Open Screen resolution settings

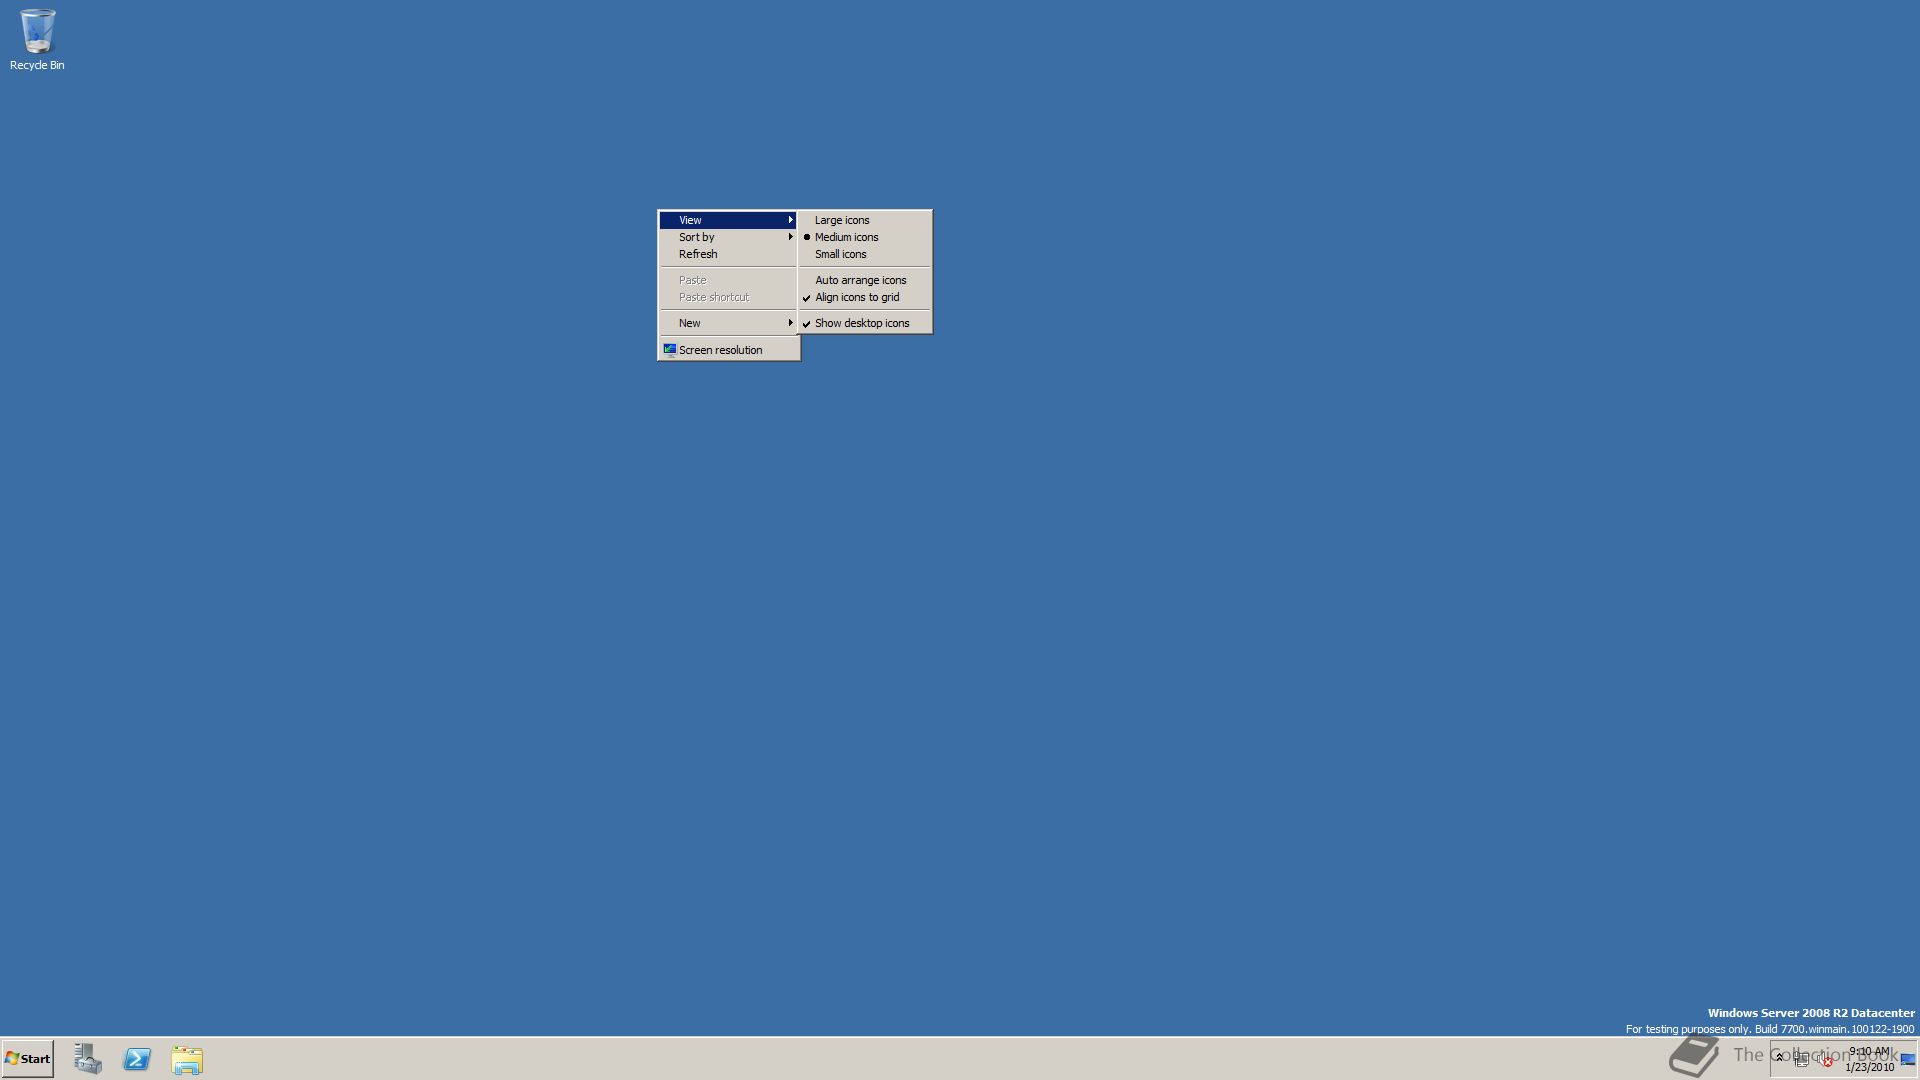click(x=728, y=350)
